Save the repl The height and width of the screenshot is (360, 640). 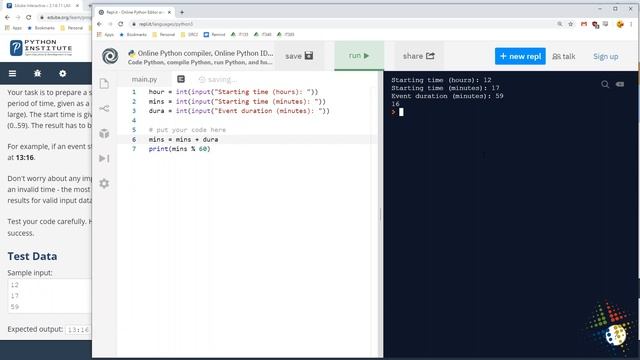tap(299, 56)
